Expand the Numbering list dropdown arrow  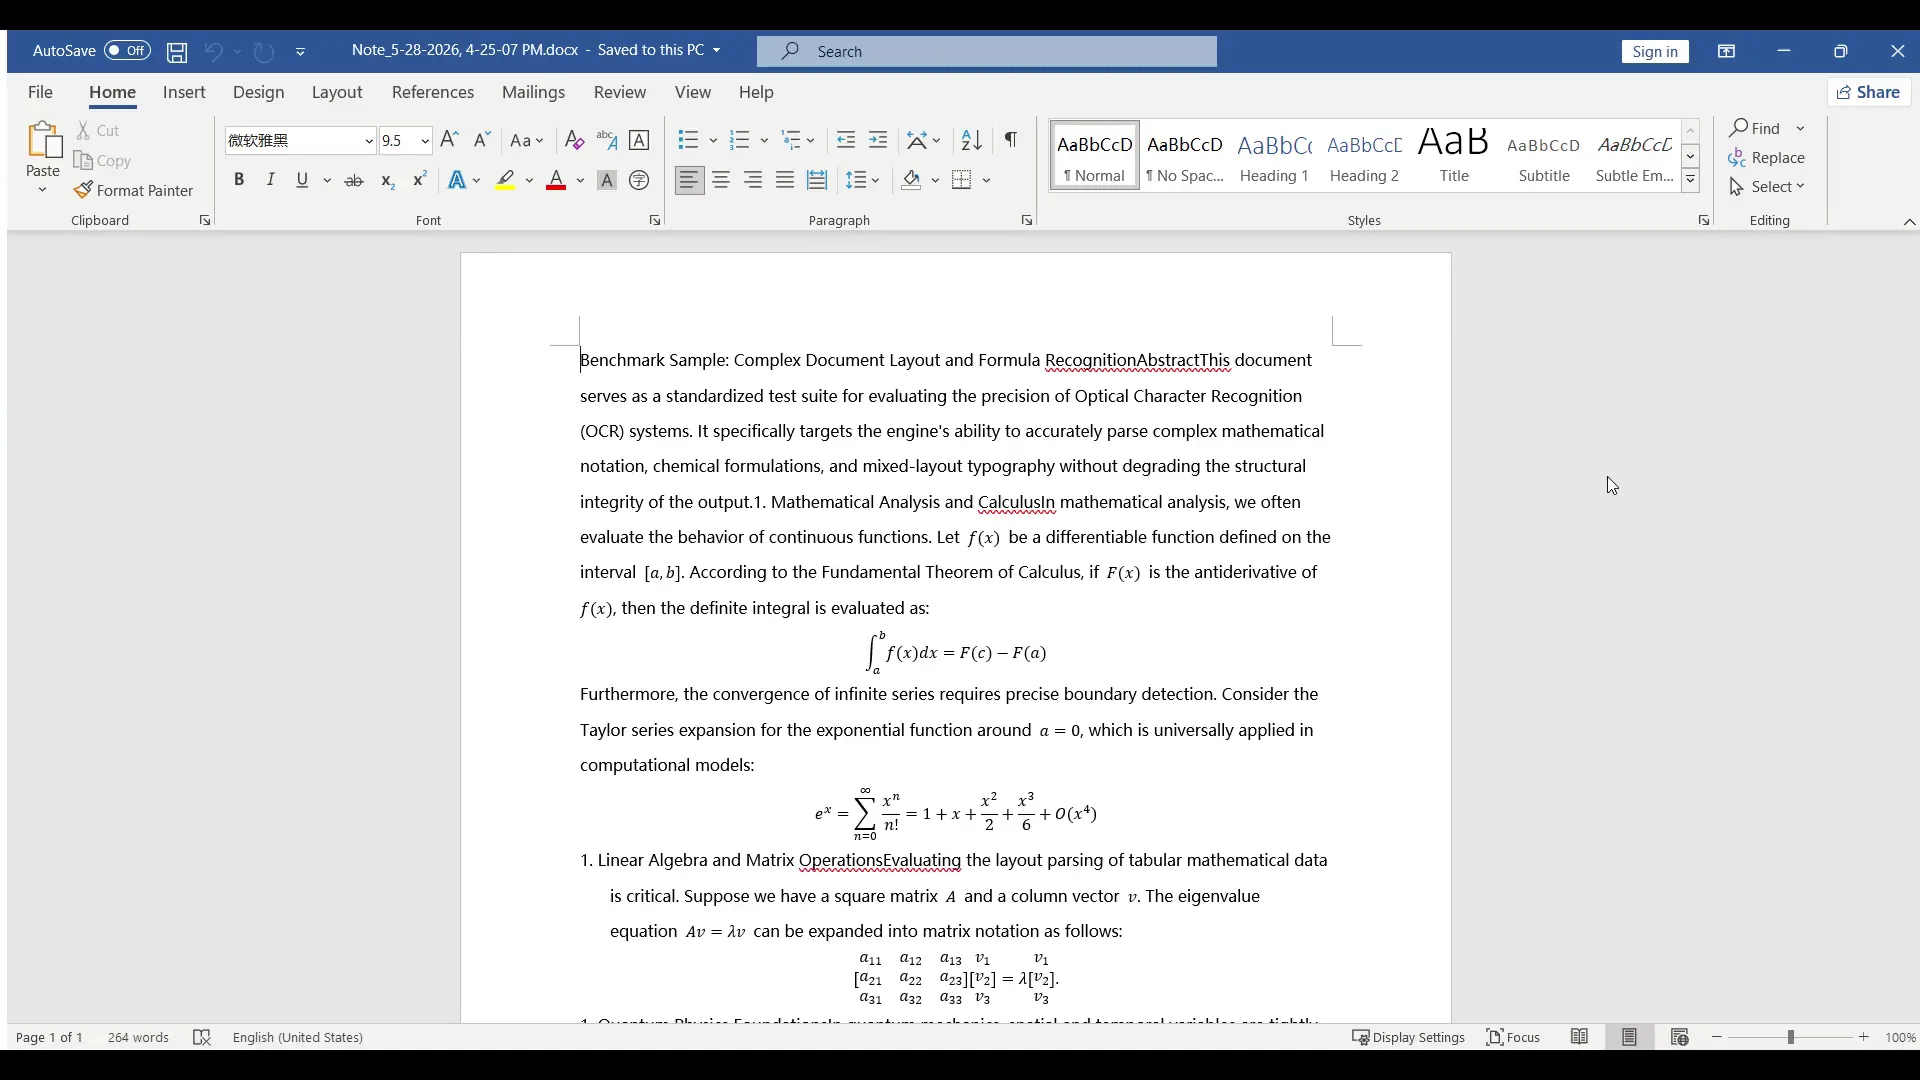[764, 141]
